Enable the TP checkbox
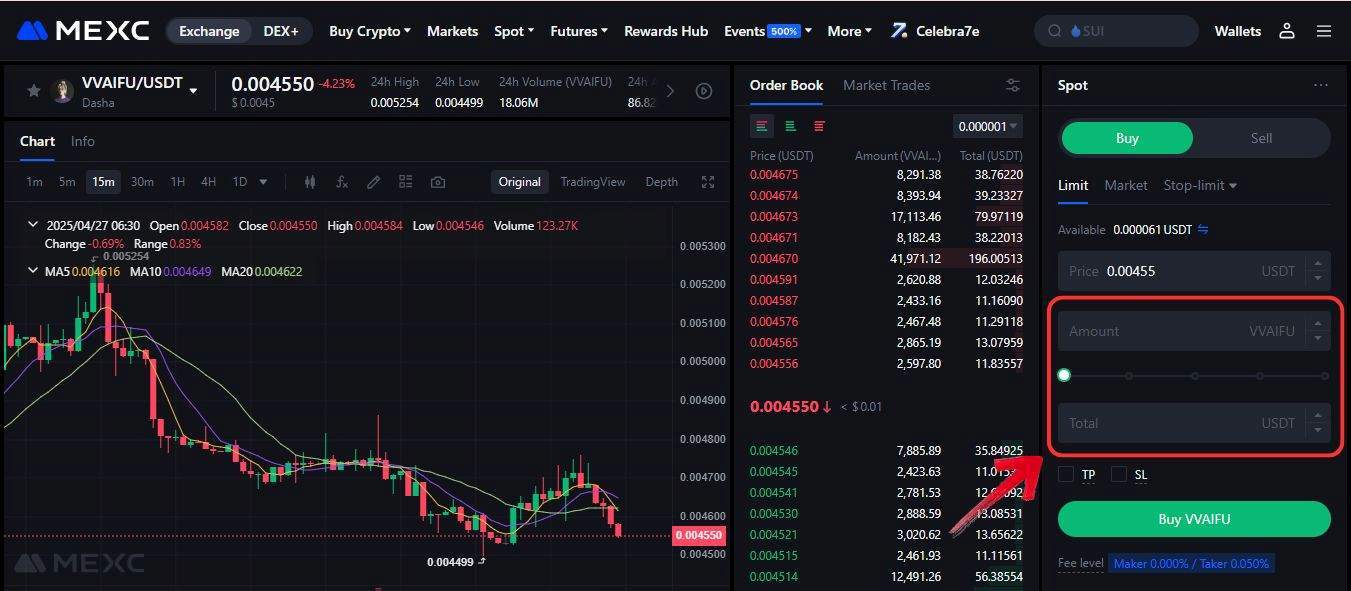 pos(1066,474)
